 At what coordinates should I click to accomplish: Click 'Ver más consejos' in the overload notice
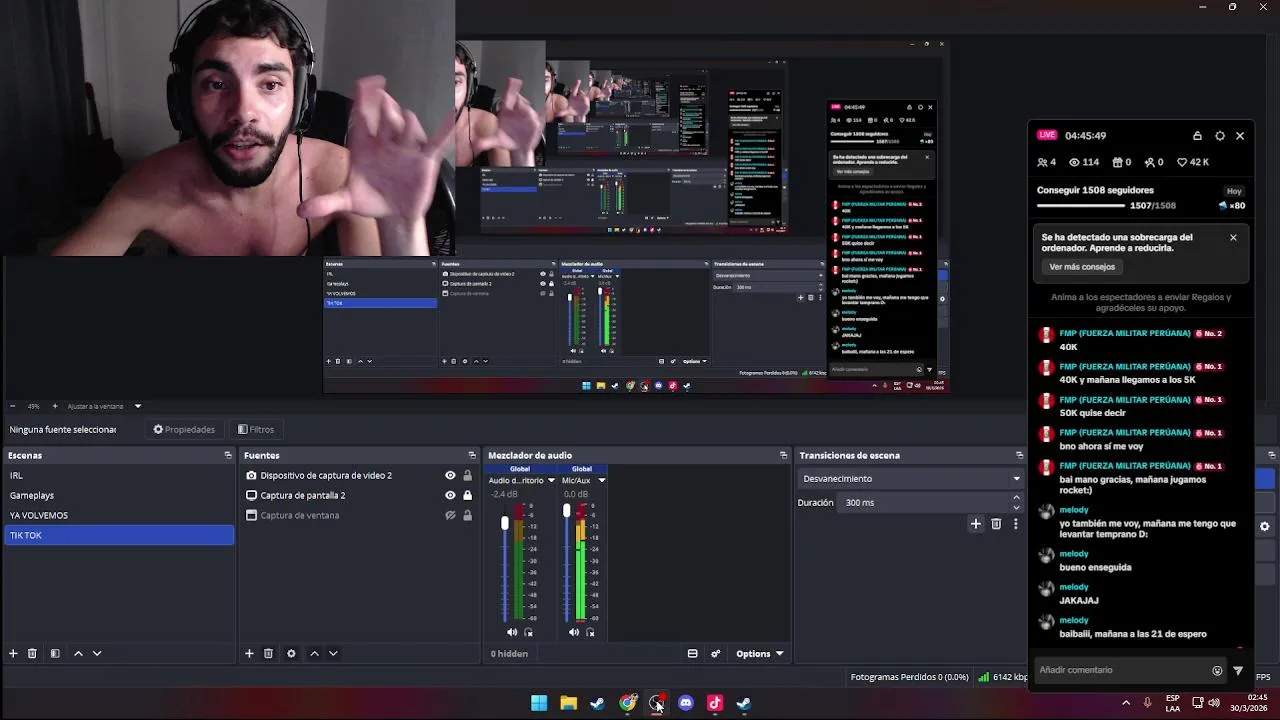[1082, 267]
